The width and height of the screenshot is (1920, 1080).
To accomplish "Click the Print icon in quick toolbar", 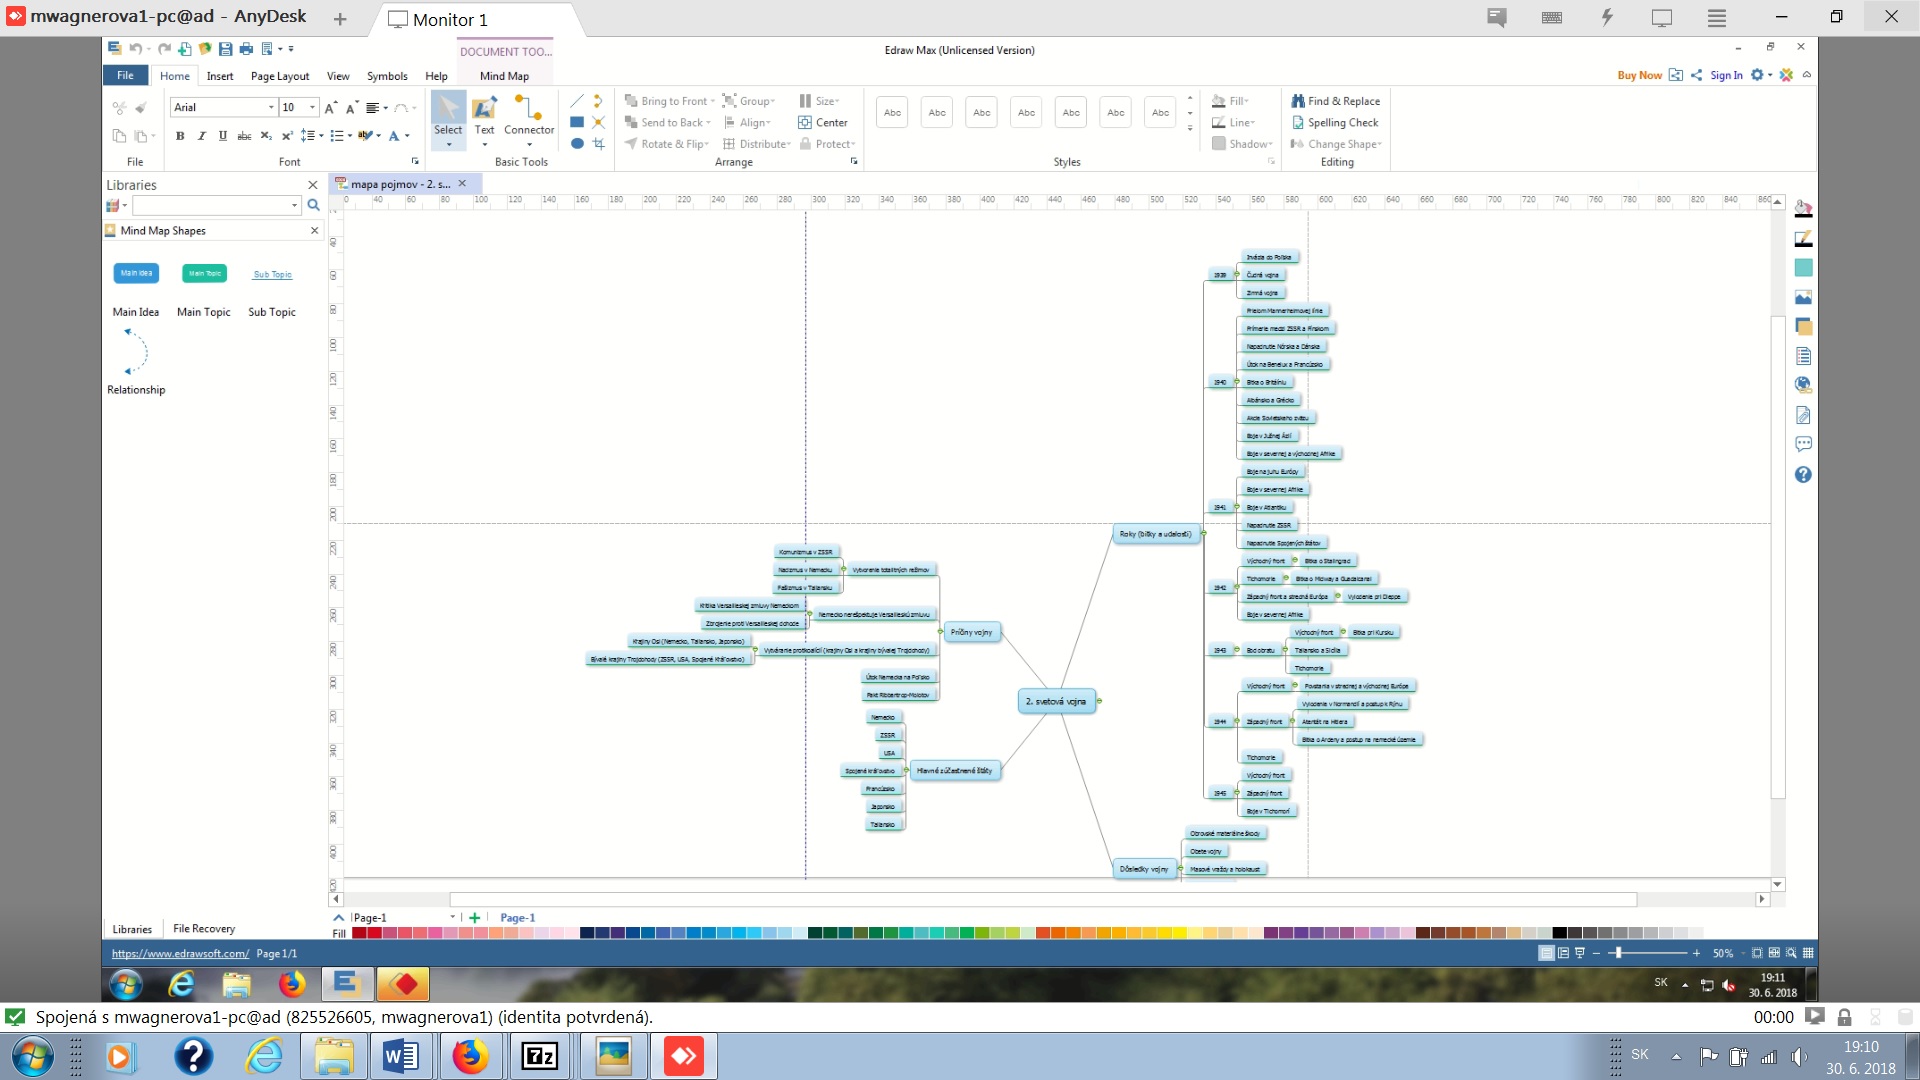I will click(x=246, y=49).
